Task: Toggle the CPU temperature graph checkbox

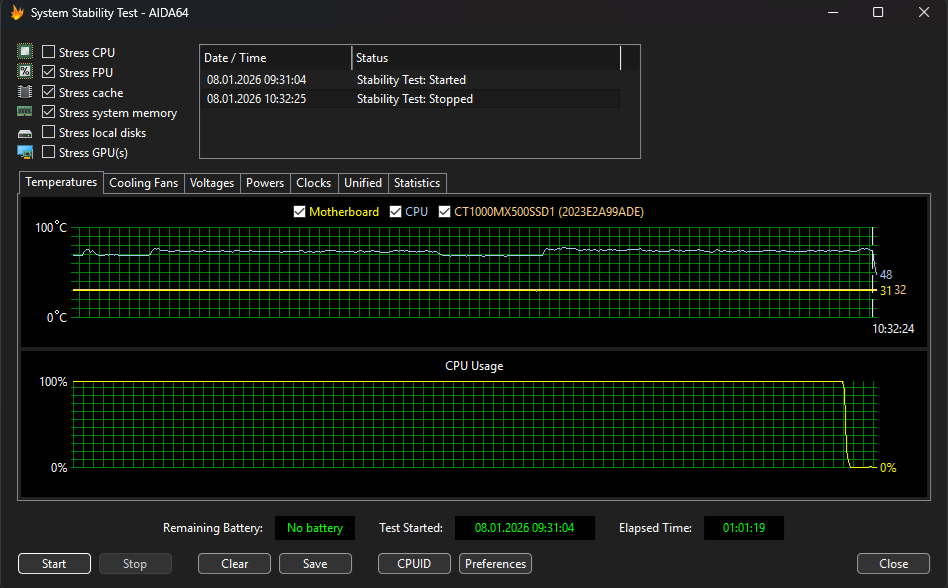Action: [395, 212]
